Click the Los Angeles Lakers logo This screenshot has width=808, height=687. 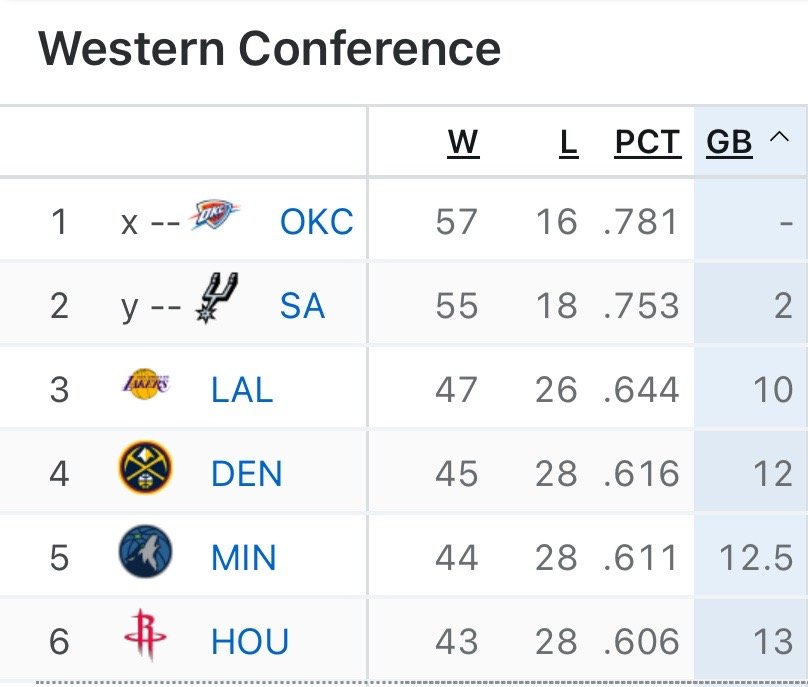(146, 385)
